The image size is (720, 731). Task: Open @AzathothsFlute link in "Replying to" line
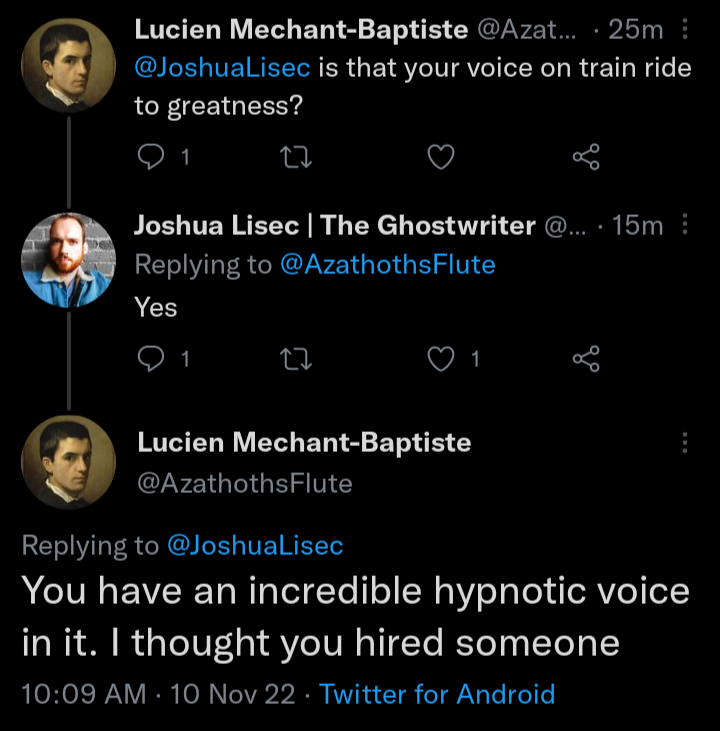[x=386, y=264]
